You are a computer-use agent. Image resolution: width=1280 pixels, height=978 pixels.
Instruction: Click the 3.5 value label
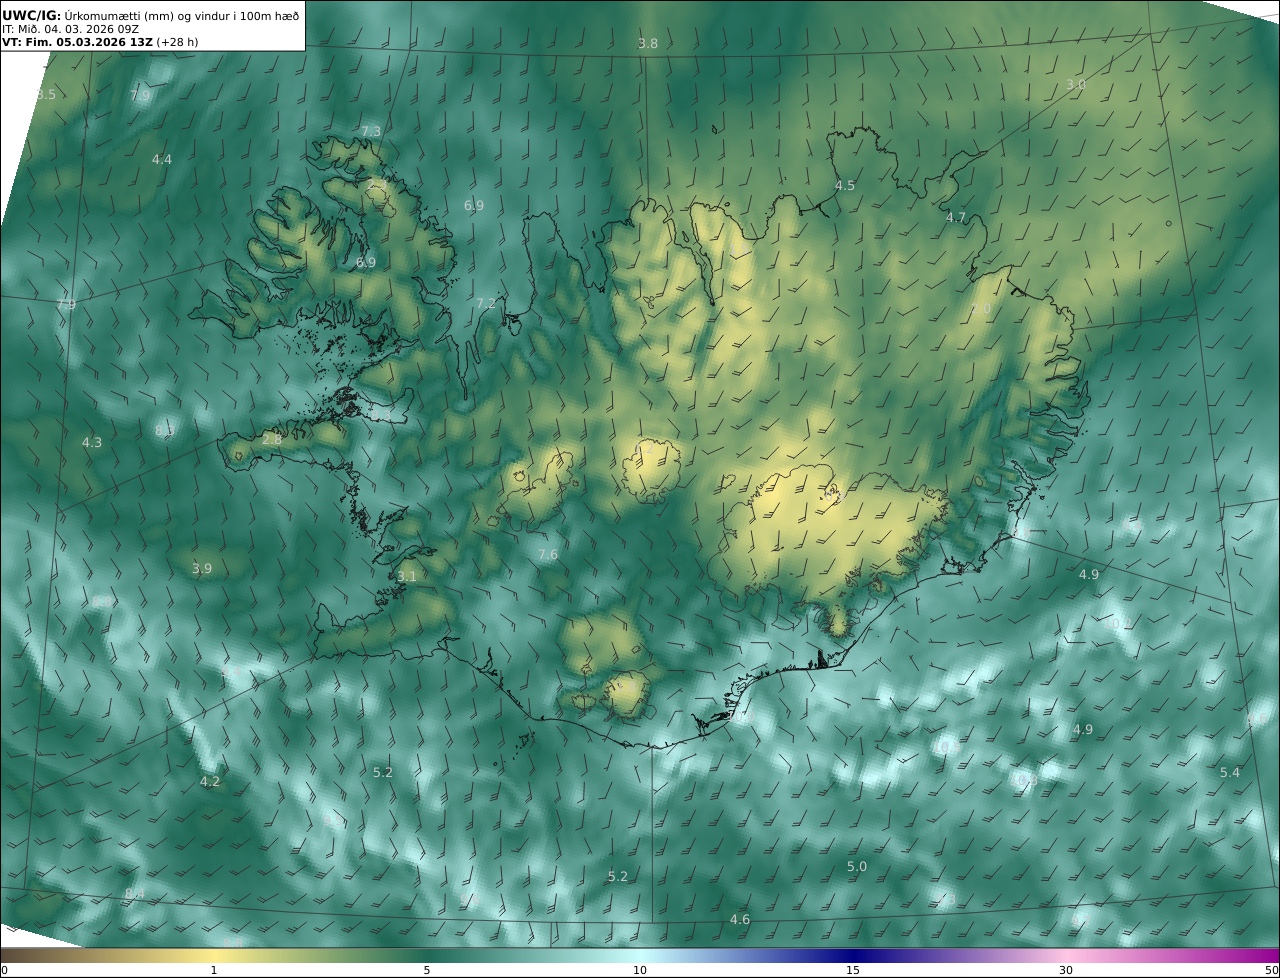(x=46, y=94)
